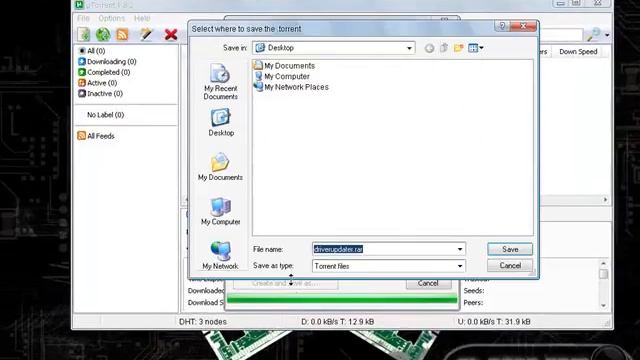640x360 pixels.
Task: Select Downloading (0) in sidebar
Action: 107,62
